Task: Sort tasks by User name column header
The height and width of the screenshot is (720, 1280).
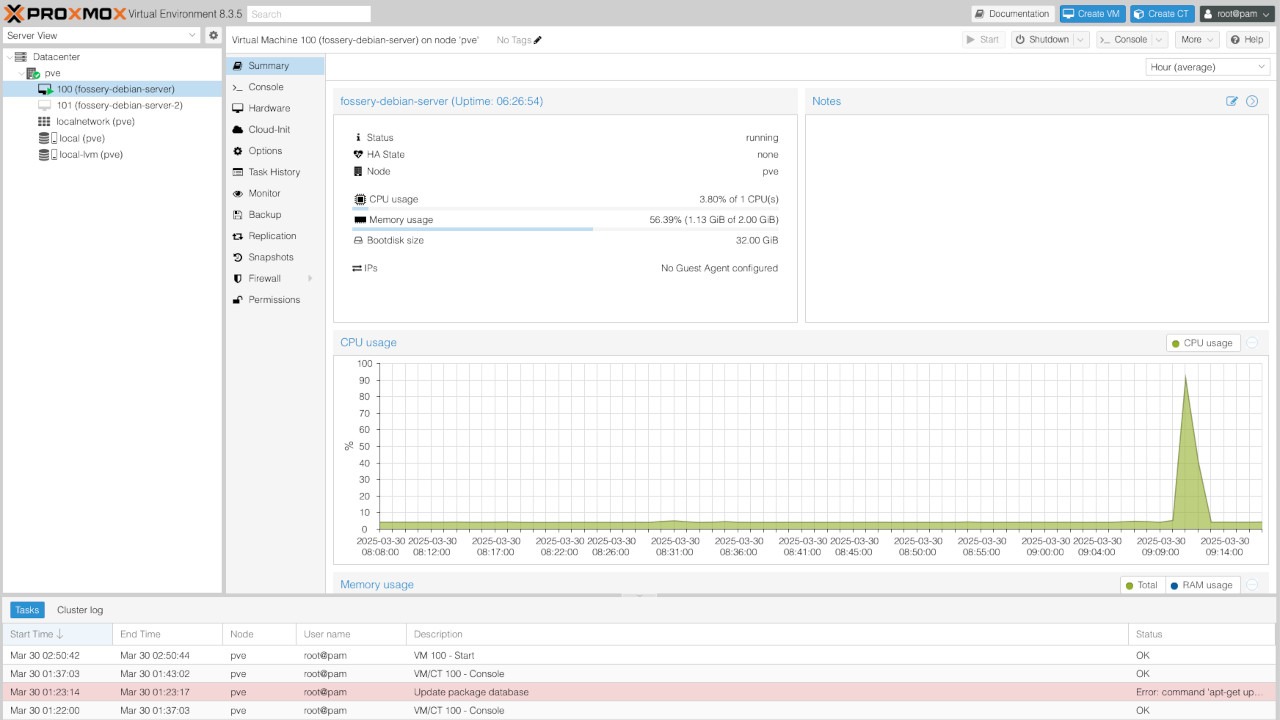Action: [351, 634]
